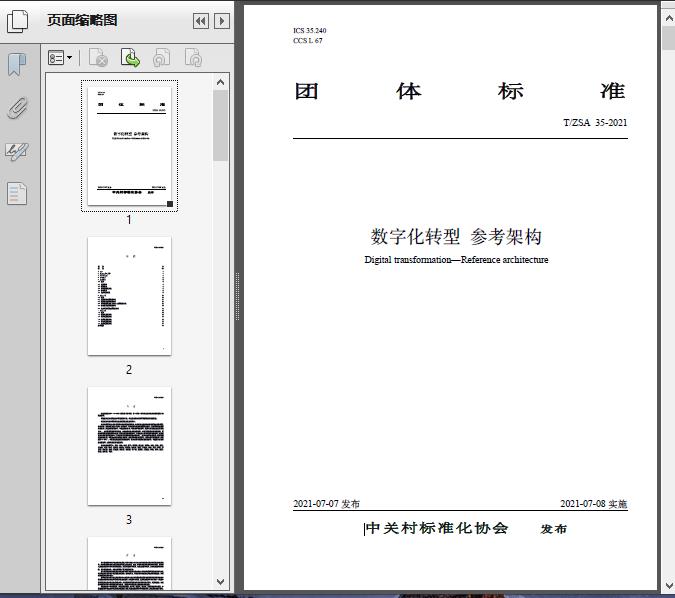Click the rotate pages clockwise icon

coord(193,58)
